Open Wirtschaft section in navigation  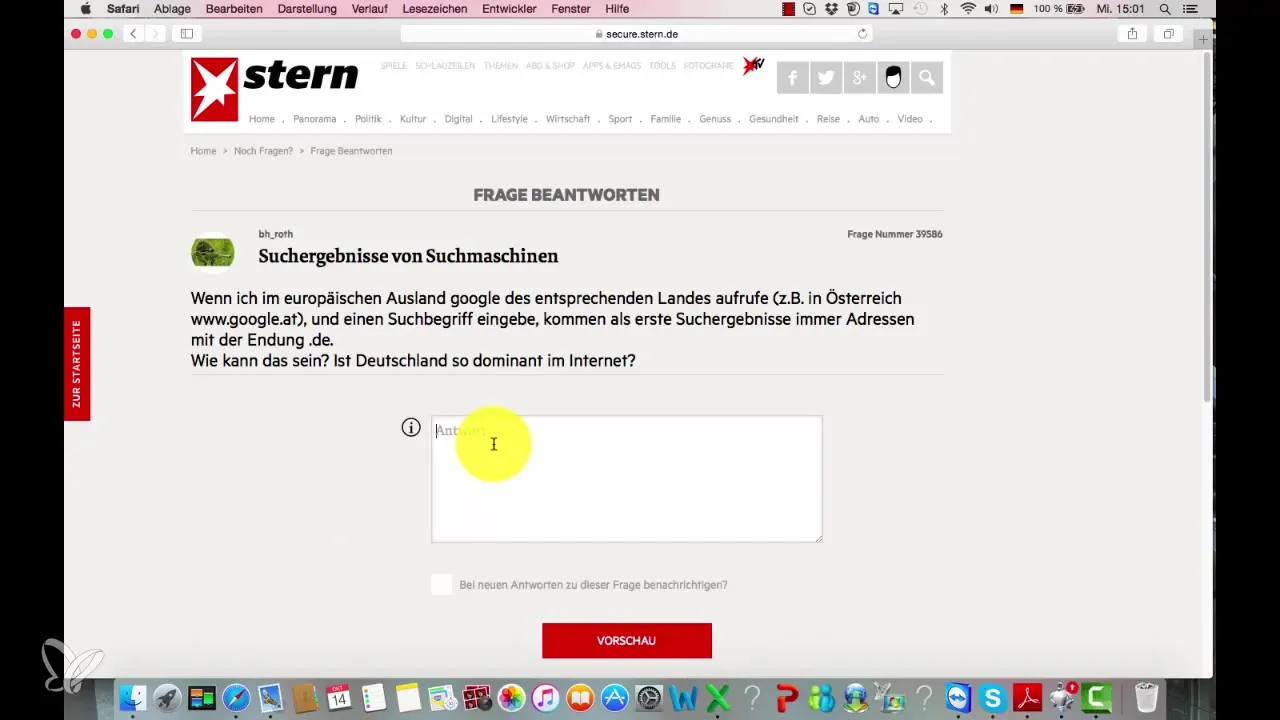point(569,119)
